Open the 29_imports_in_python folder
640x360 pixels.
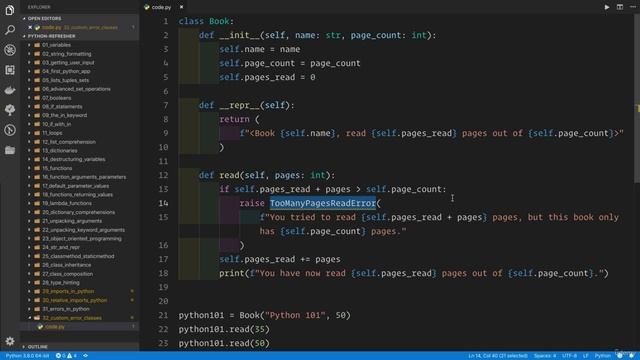(68, 291)
